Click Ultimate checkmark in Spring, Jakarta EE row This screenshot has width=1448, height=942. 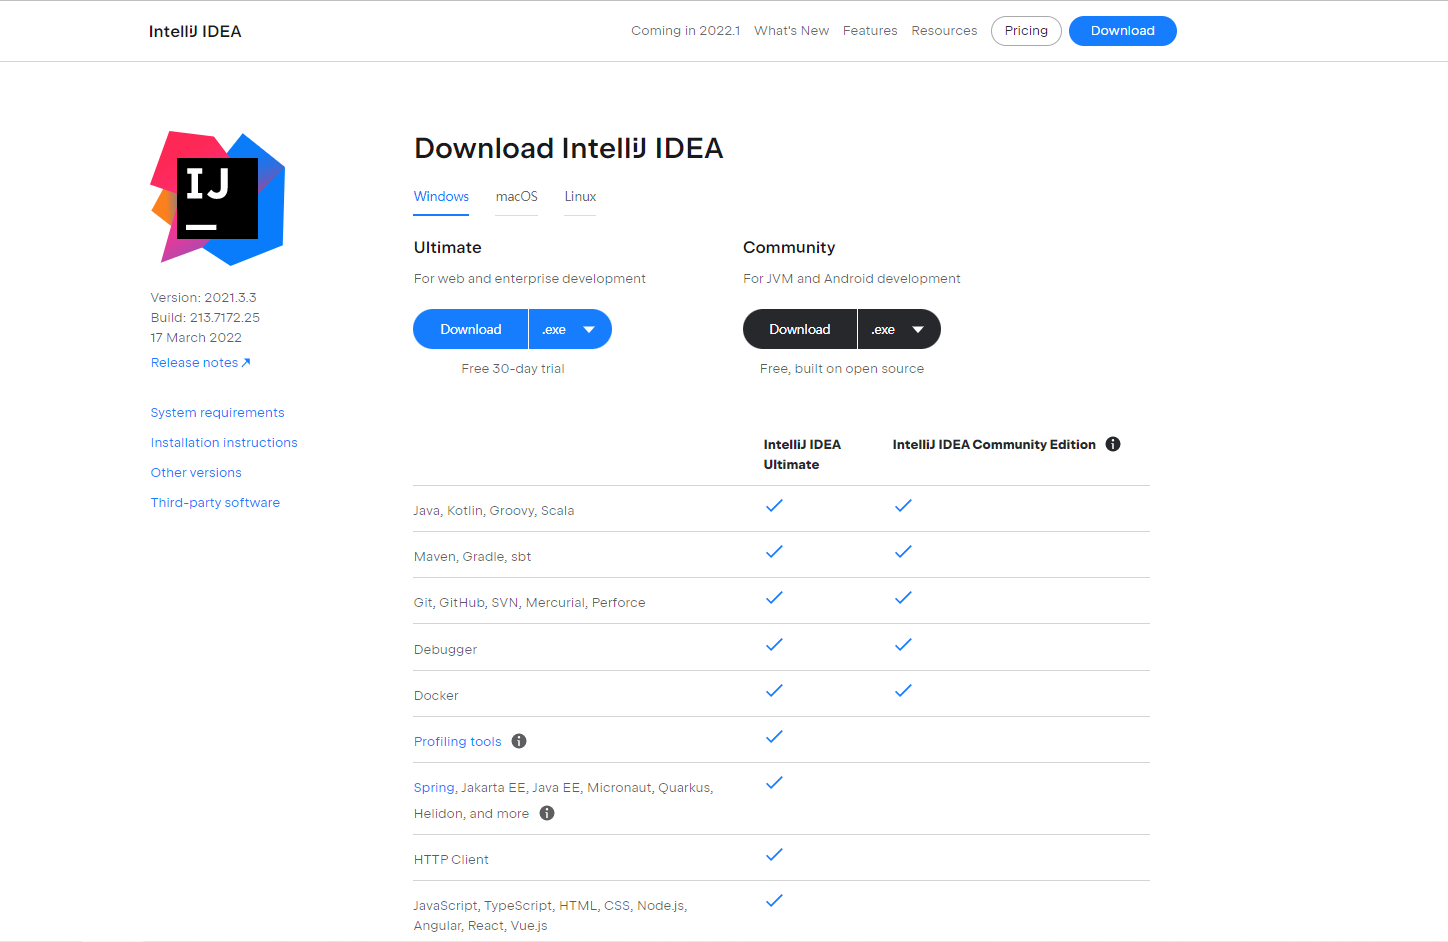pyautogui.click(x=774, y=783)
